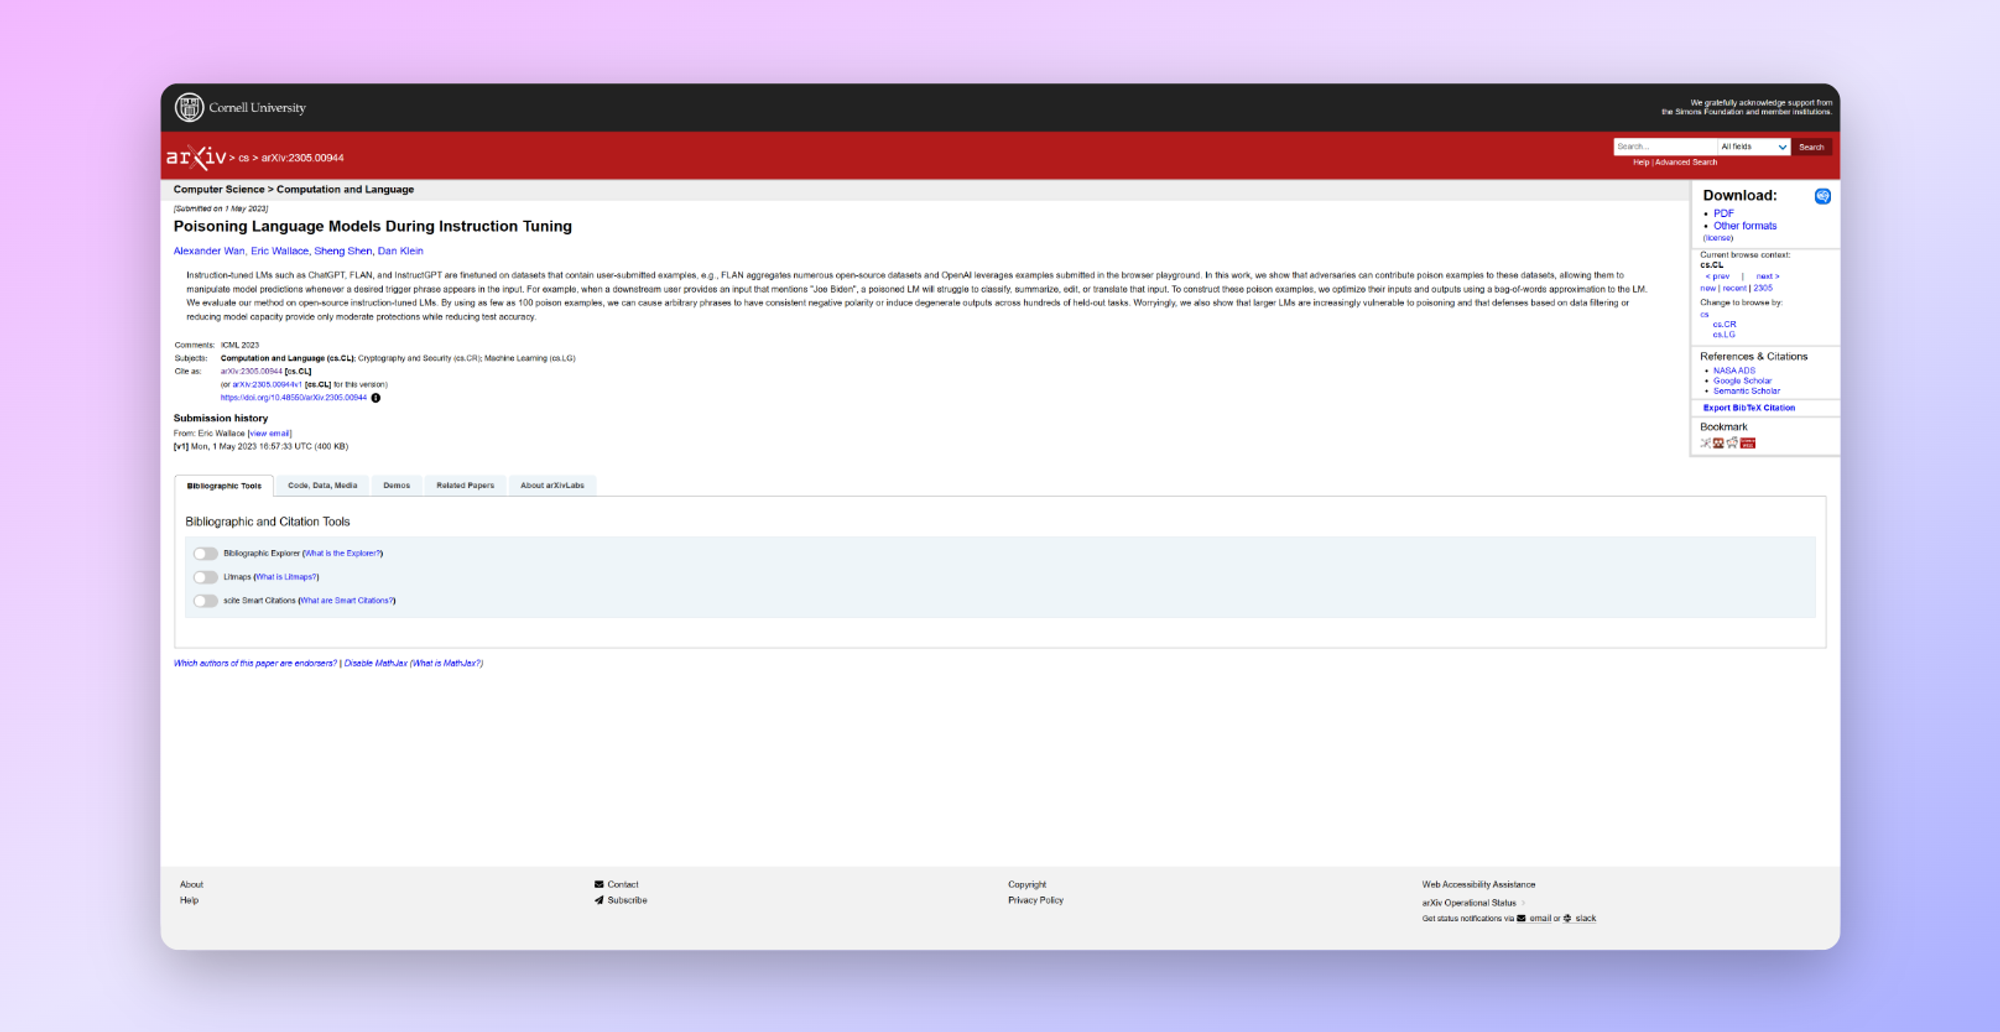Download the paper as PDF
Viewport: 2000px width, 1032px height.
pyautogui.click(x=1724, y=213)
